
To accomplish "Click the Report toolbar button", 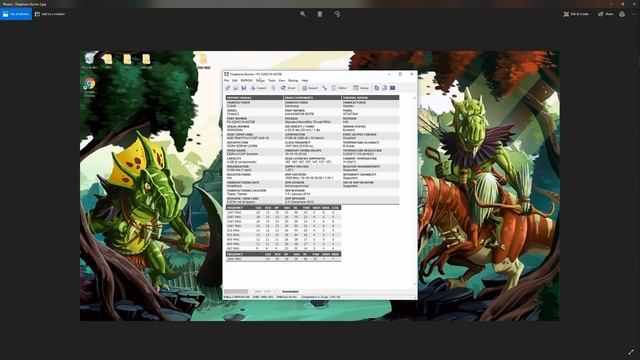I will (x=310, y=88).
